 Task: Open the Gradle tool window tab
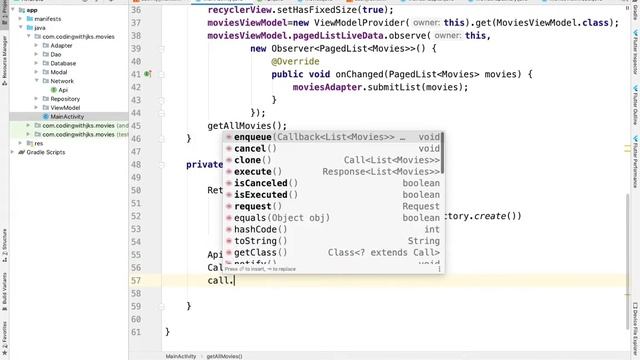click(635, 11)
